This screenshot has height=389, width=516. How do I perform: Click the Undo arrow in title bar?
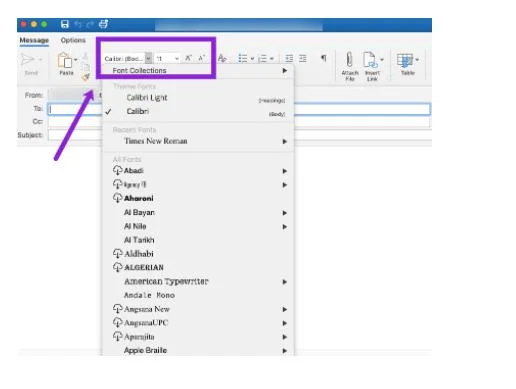pyautogui.click(x=78, y=24)
